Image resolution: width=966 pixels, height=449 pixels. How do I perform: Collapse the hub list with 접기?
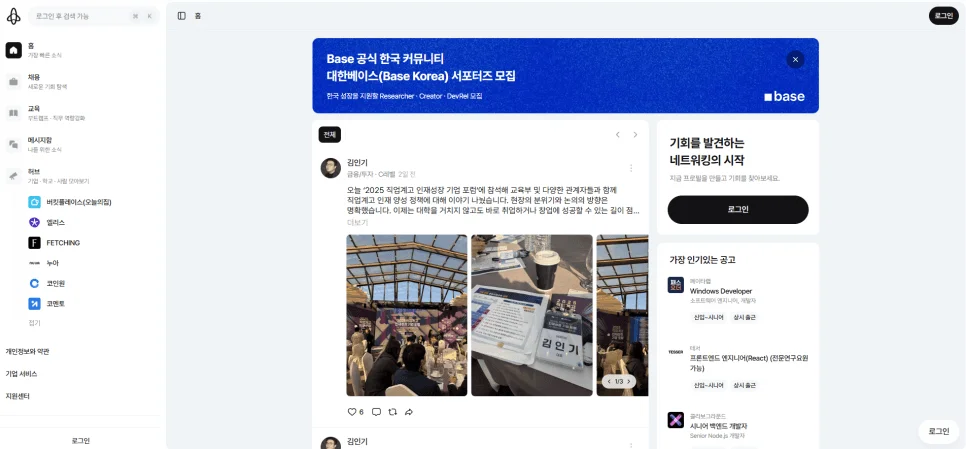click(x=34, y=323)
